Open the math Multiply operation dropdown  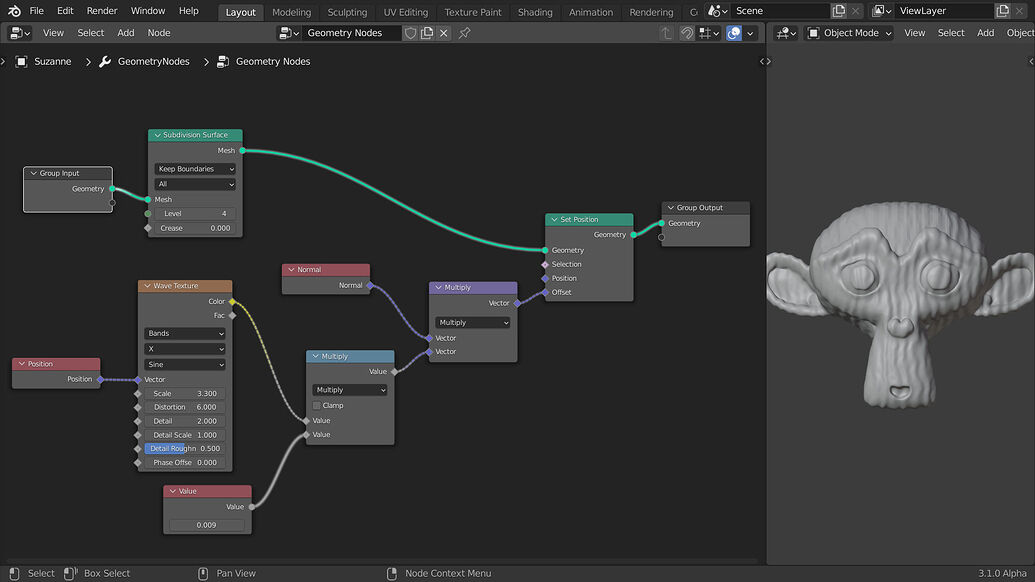pyautogui.click(x=350, y=390)
